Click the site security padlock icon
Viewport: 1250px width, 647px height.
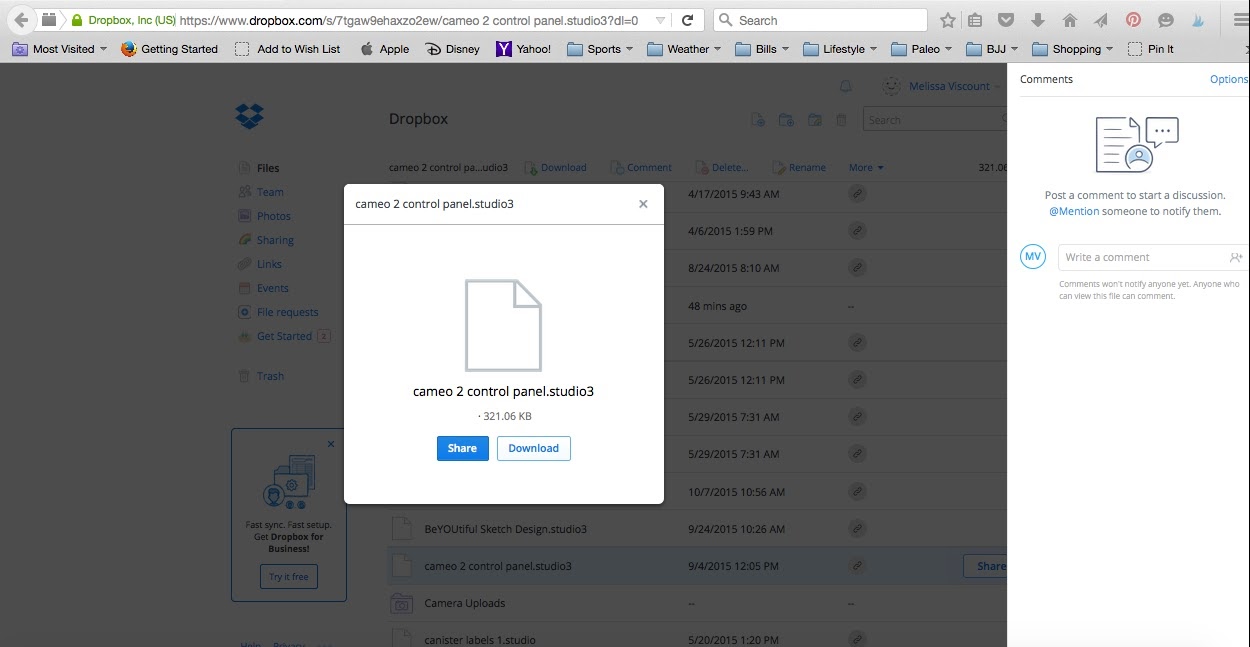(77, 20)
